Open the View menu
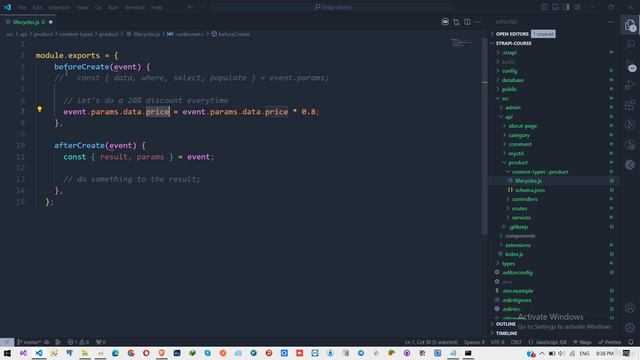This screenshot has height=360, width=640. point(82,7)
